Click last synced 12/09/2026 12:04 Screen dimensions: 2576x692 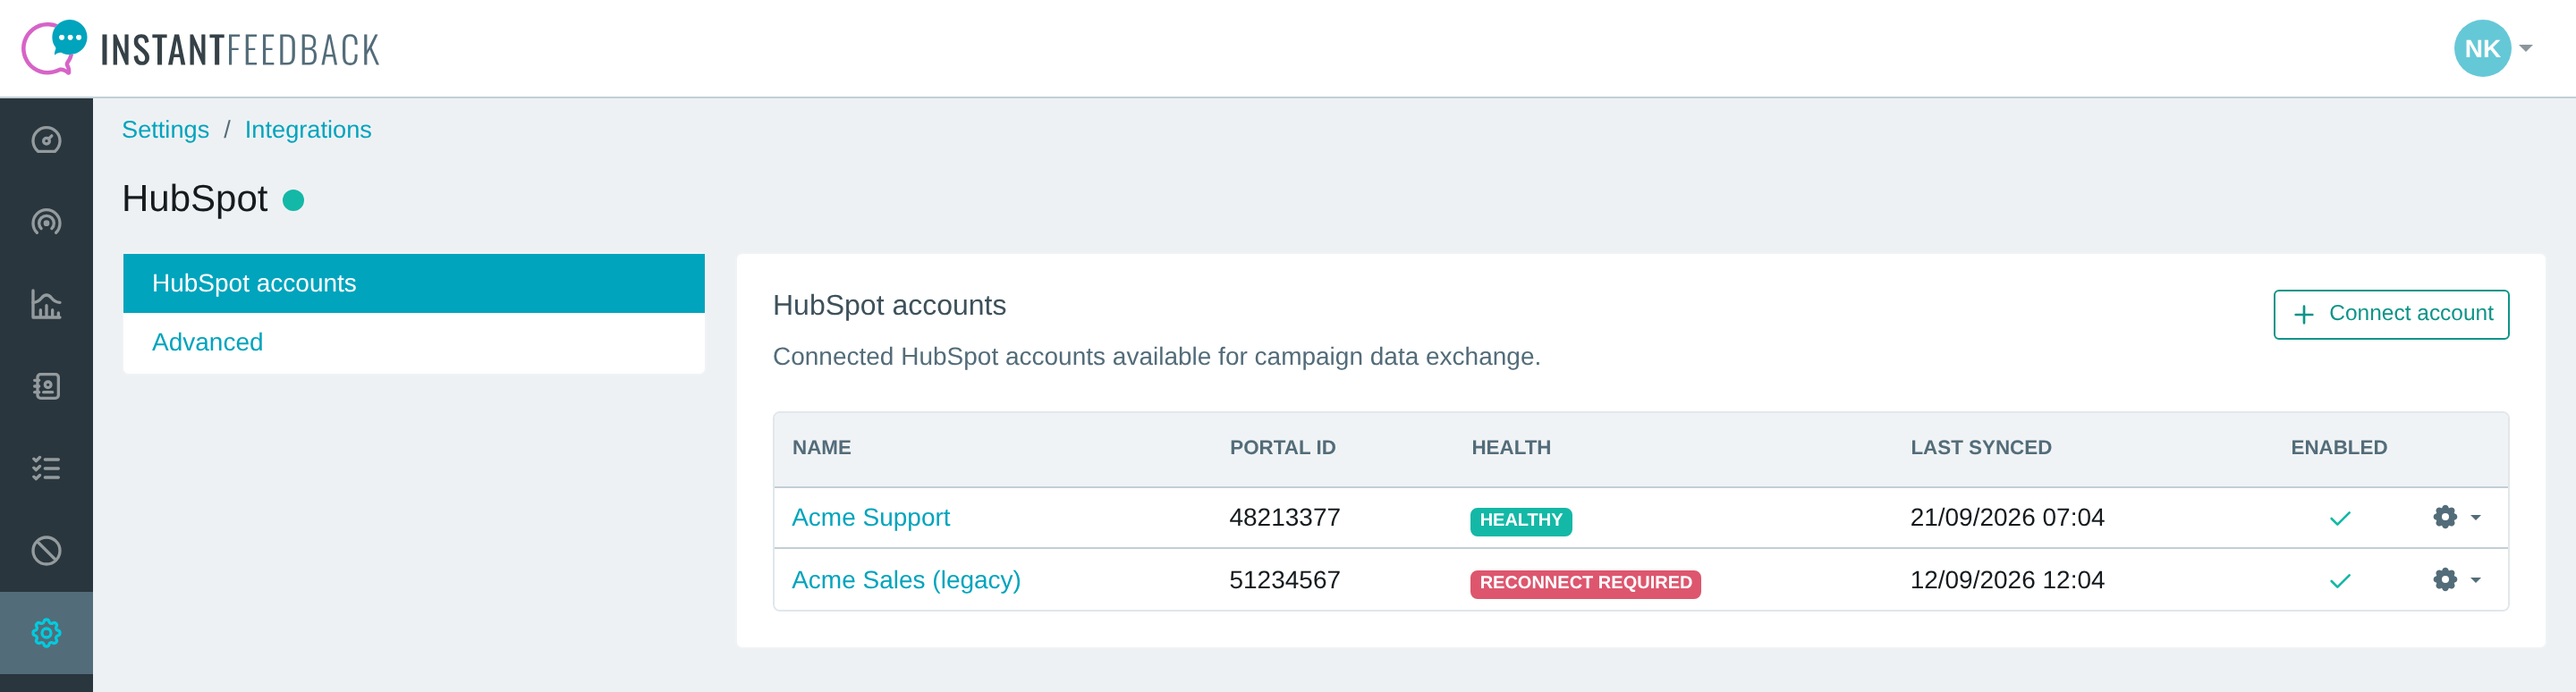(2007, 580)
